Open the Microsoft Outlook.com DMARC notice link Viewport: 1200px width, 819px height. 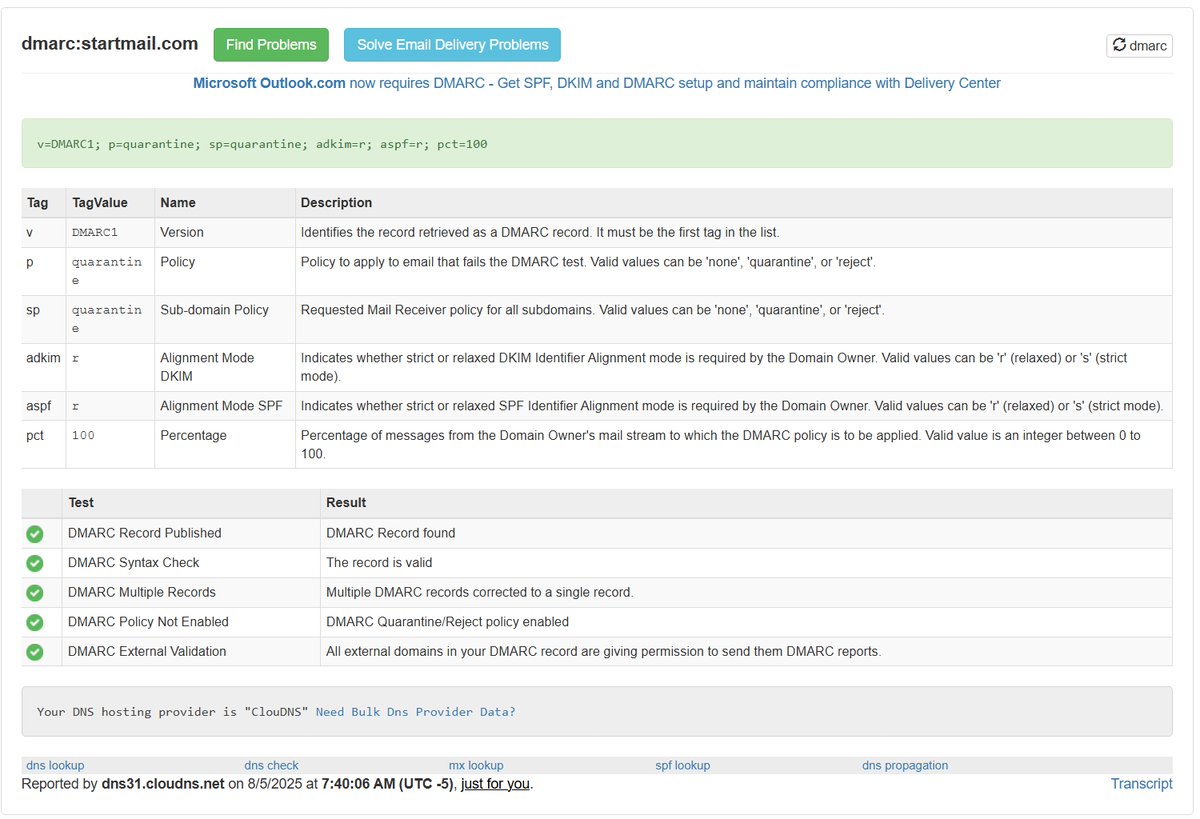(x=597, y=83)
